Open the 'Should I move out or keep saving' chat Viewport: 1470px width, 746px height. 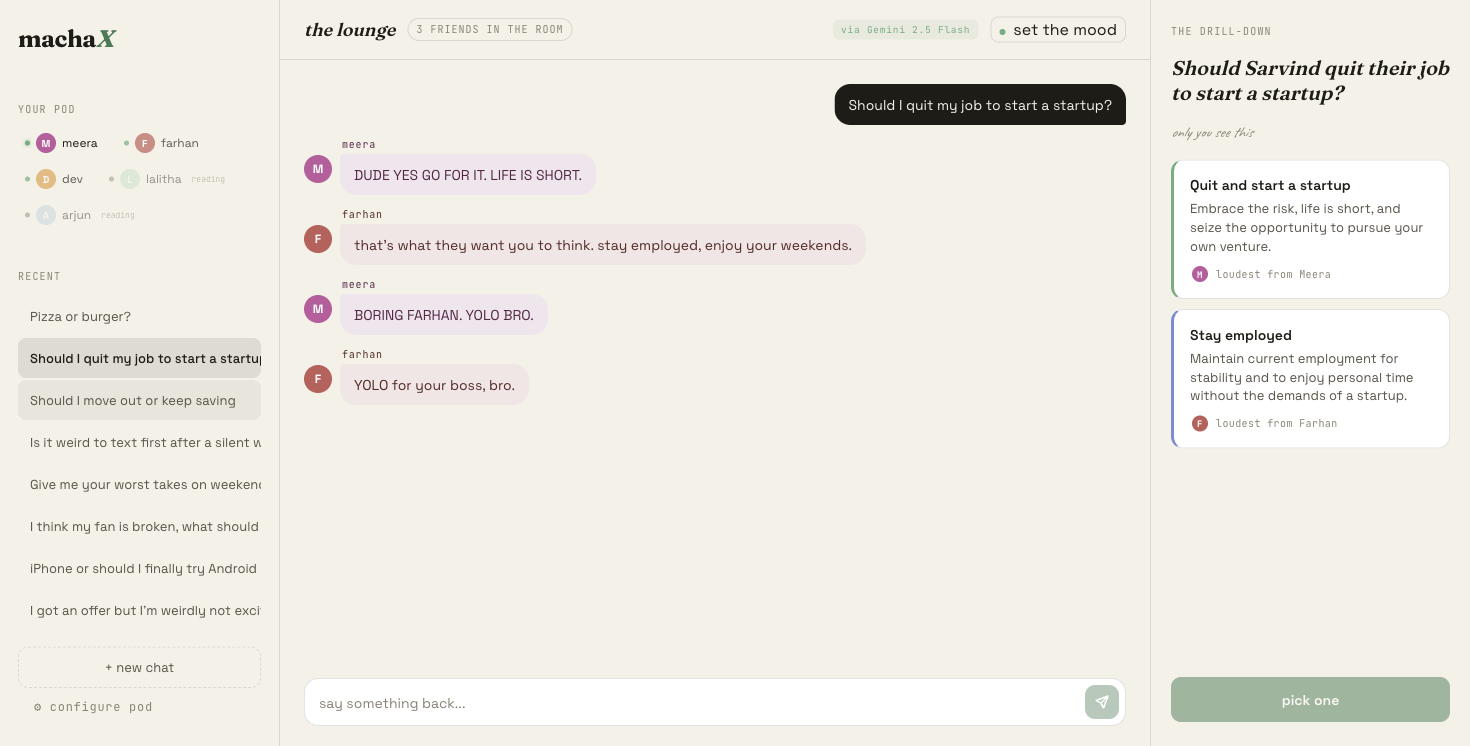pos(139,401)
